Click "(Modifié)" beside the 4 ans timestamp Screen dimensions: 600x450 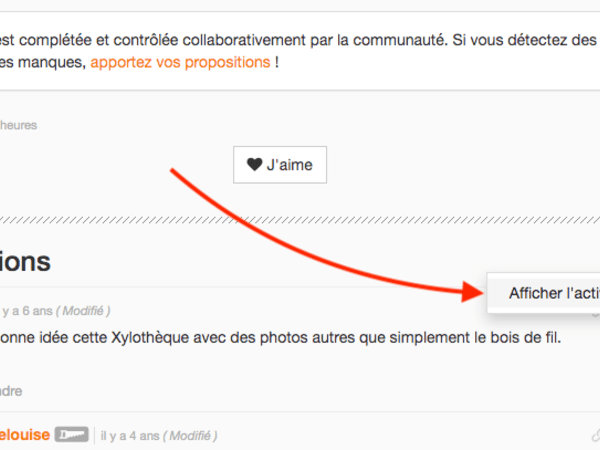tap(191, 436)
